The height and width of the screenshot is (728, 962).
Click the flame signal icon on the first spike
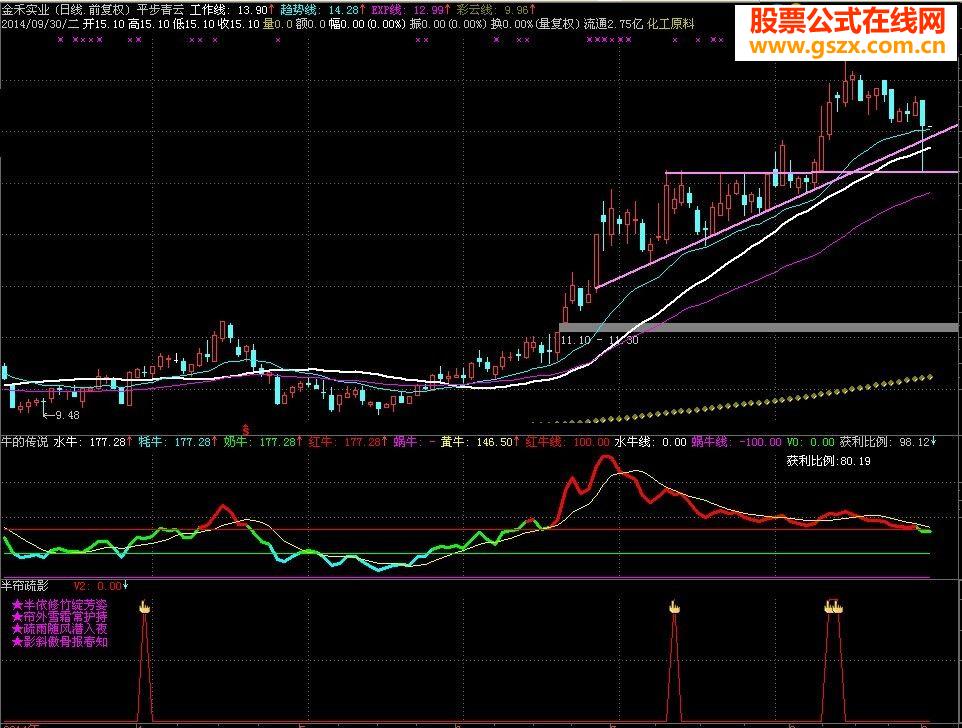click(x=145, y=607)
